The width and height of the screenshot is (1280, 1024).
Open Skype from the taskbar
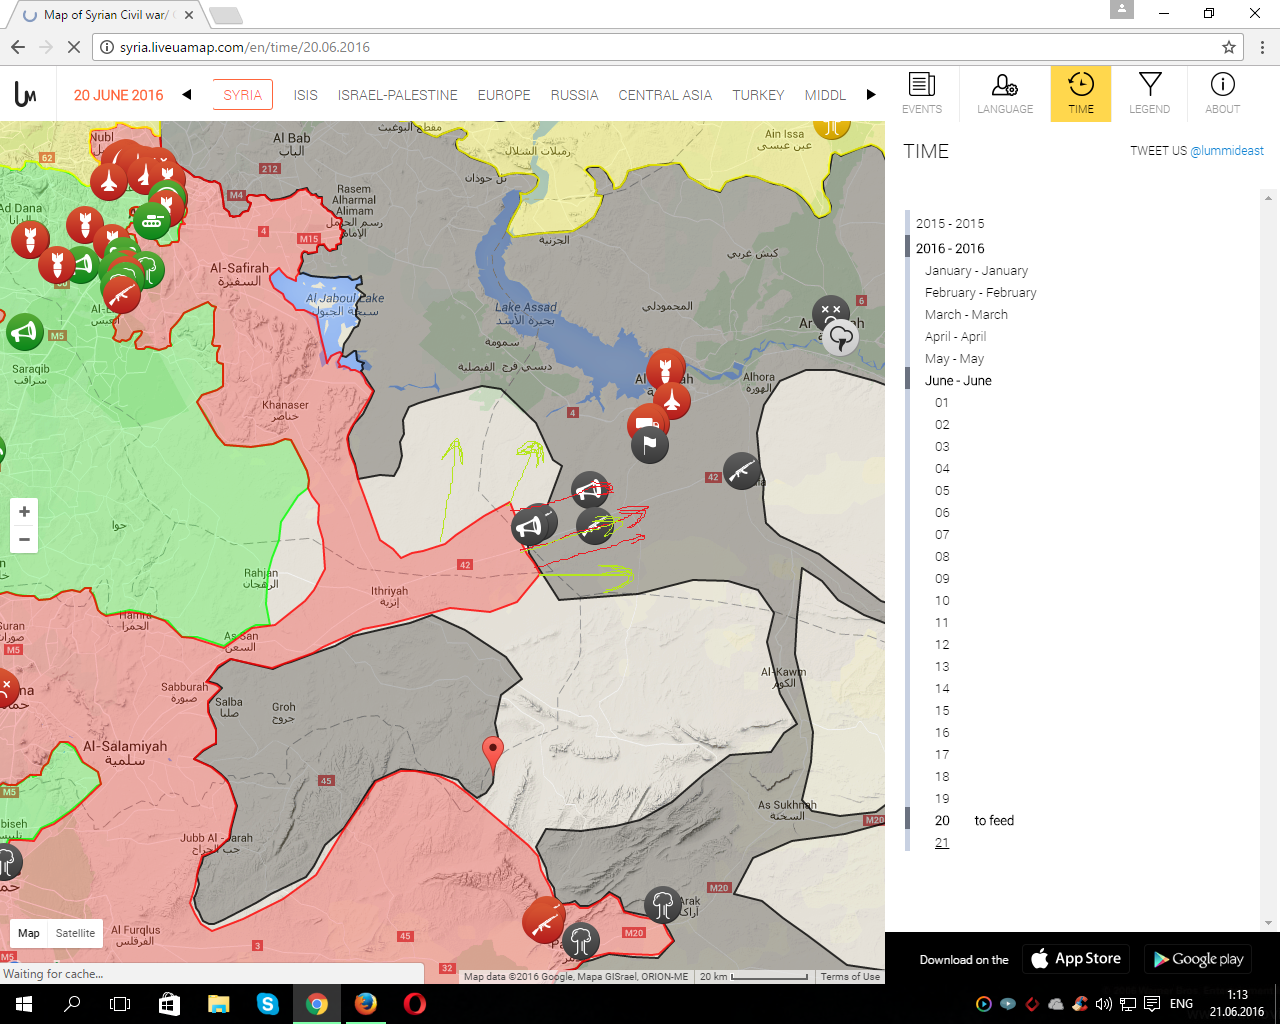point(268,1004)
